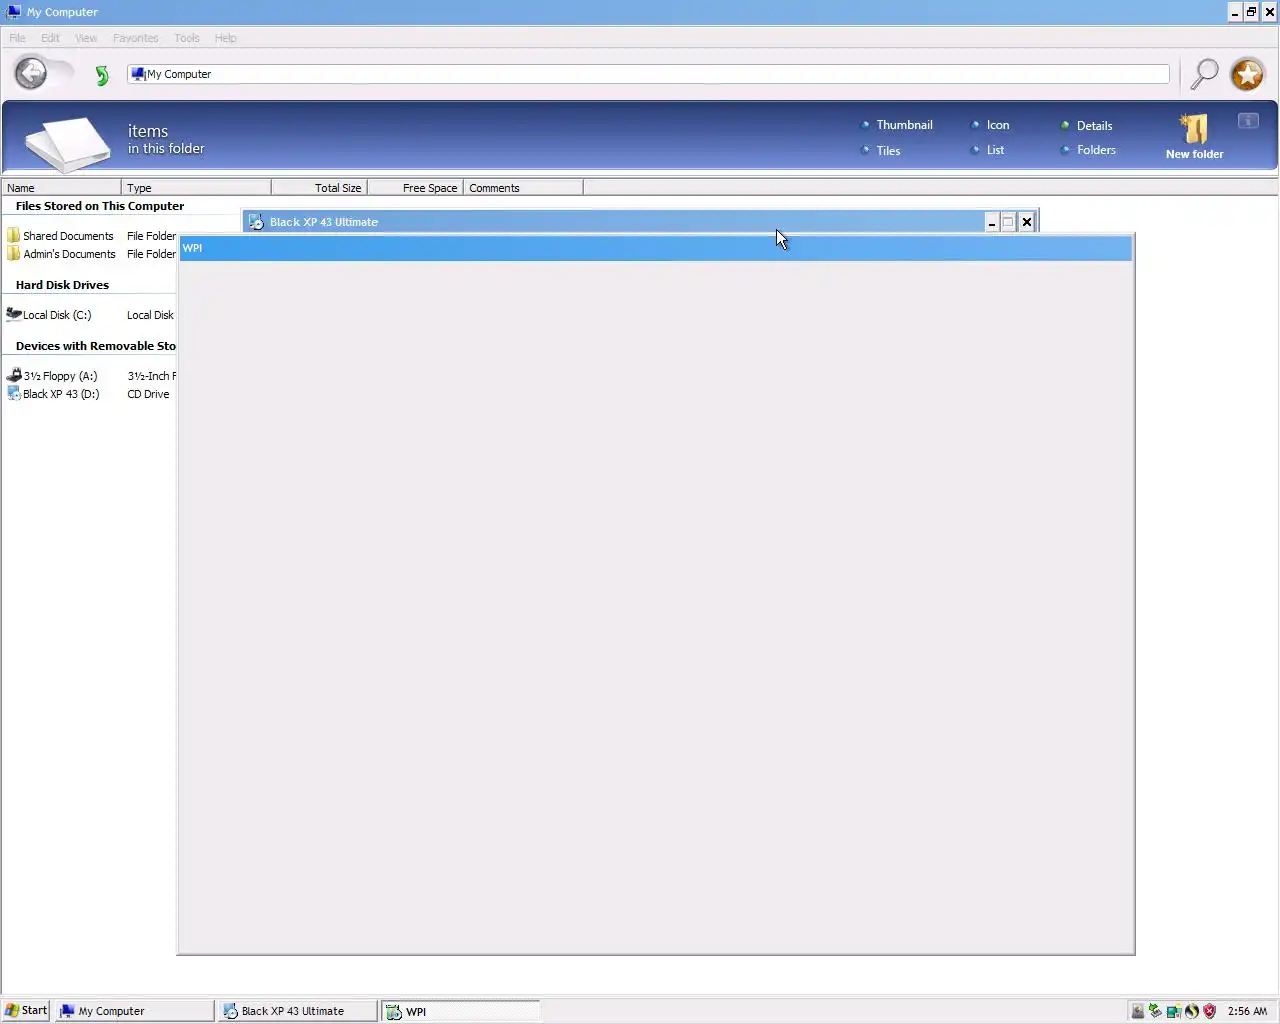Open the File menu

17,38
